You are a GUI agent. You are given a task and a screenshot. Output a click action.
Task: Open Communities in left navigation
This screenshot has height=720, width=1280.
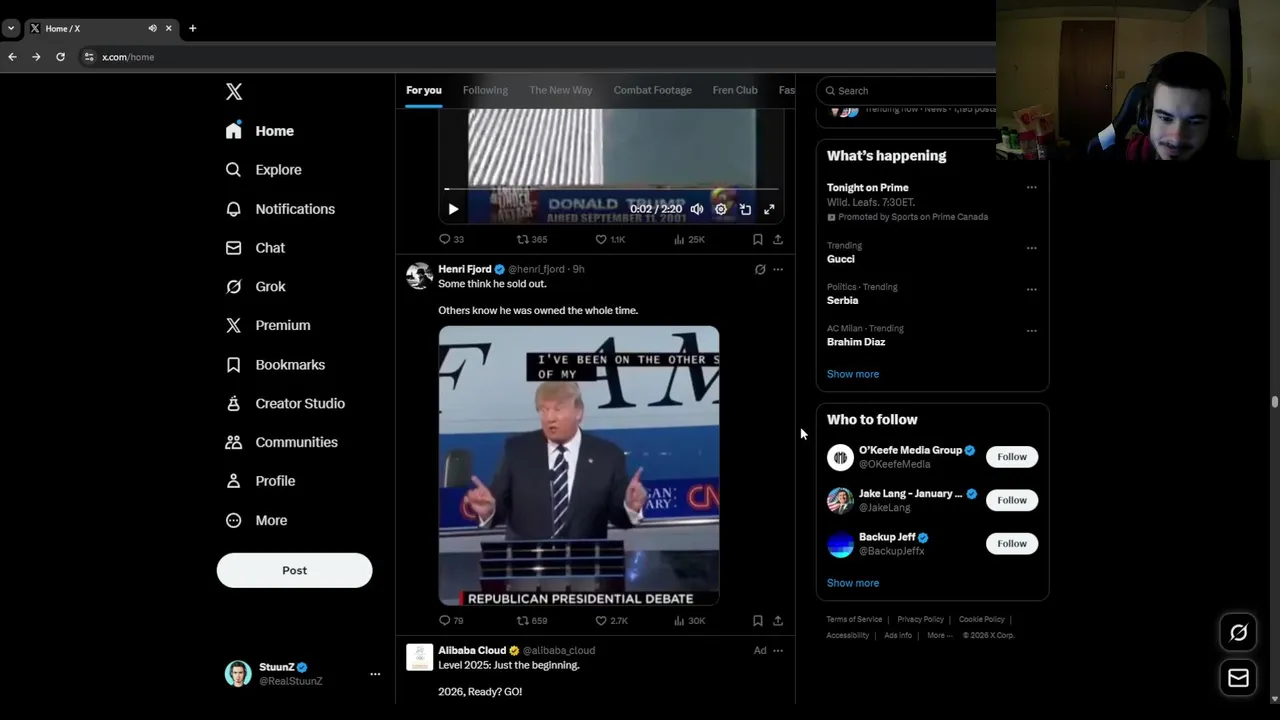[281, 442]
